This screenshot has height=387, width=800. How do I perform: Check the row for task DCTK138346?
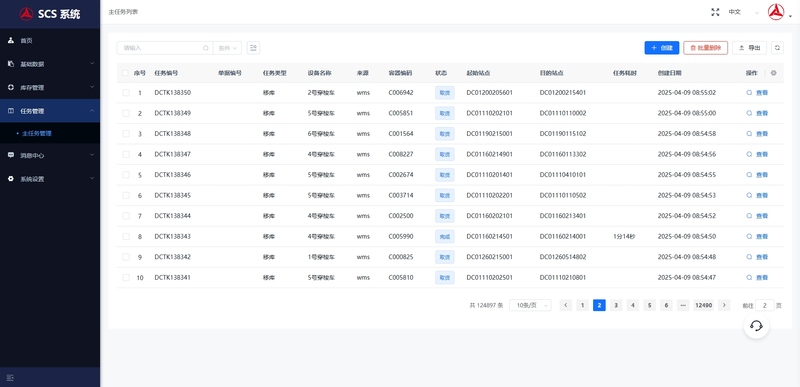click(126, 175)
